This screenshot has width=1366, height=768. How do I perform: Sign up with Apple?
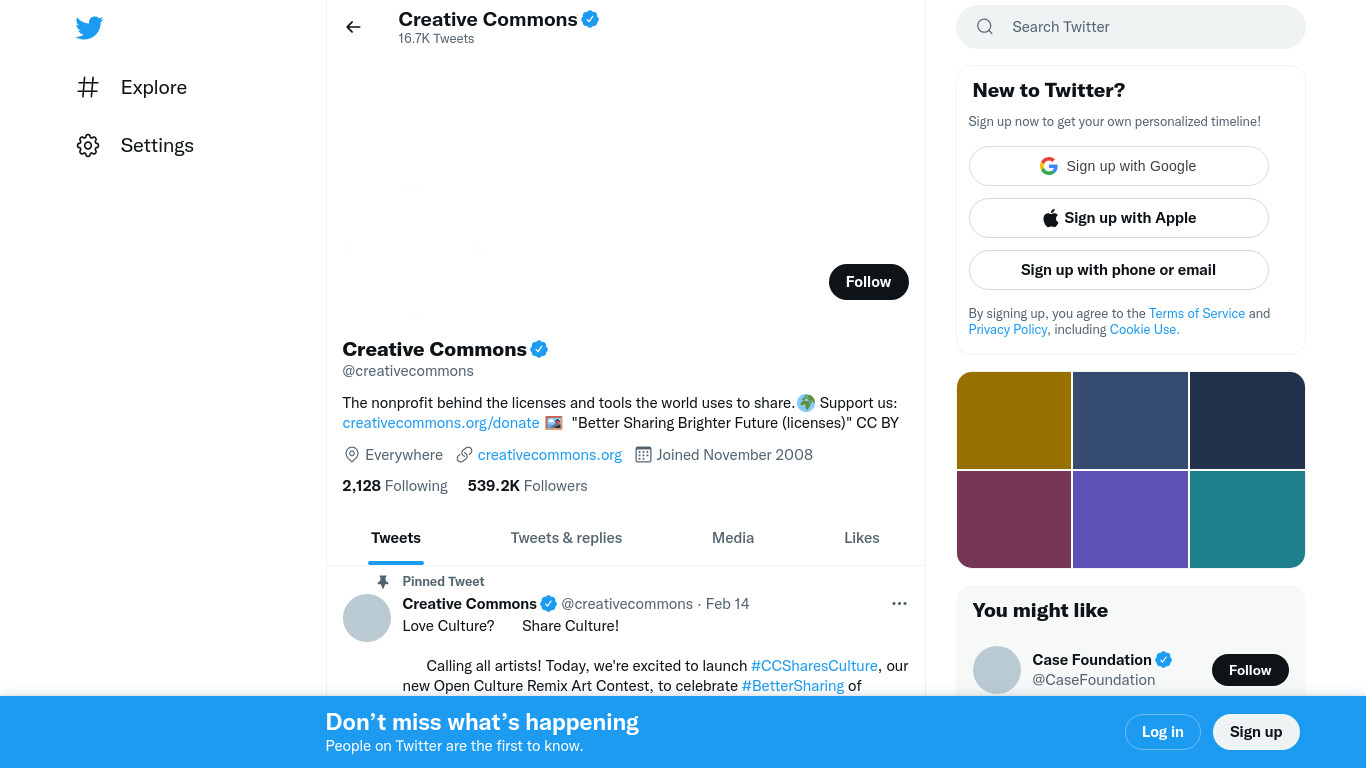tap(1119, 218)
